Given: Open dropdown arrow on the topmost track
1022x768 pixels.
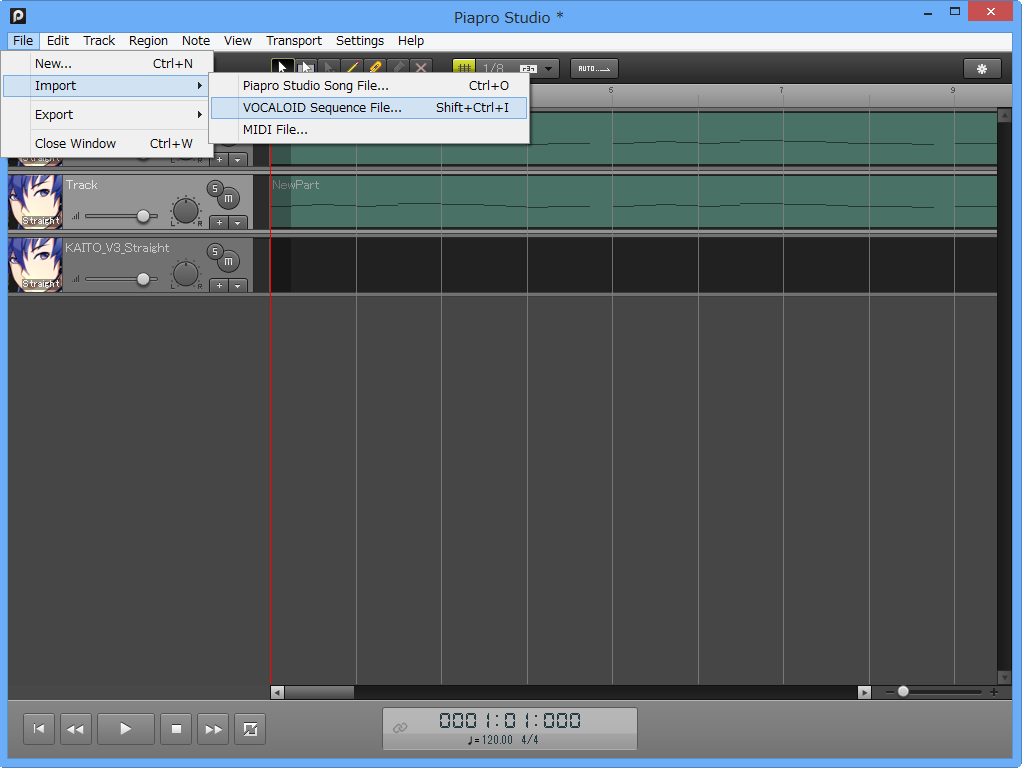Looking at the screenshot, I should pyautogui.click(x=238, y=160).
